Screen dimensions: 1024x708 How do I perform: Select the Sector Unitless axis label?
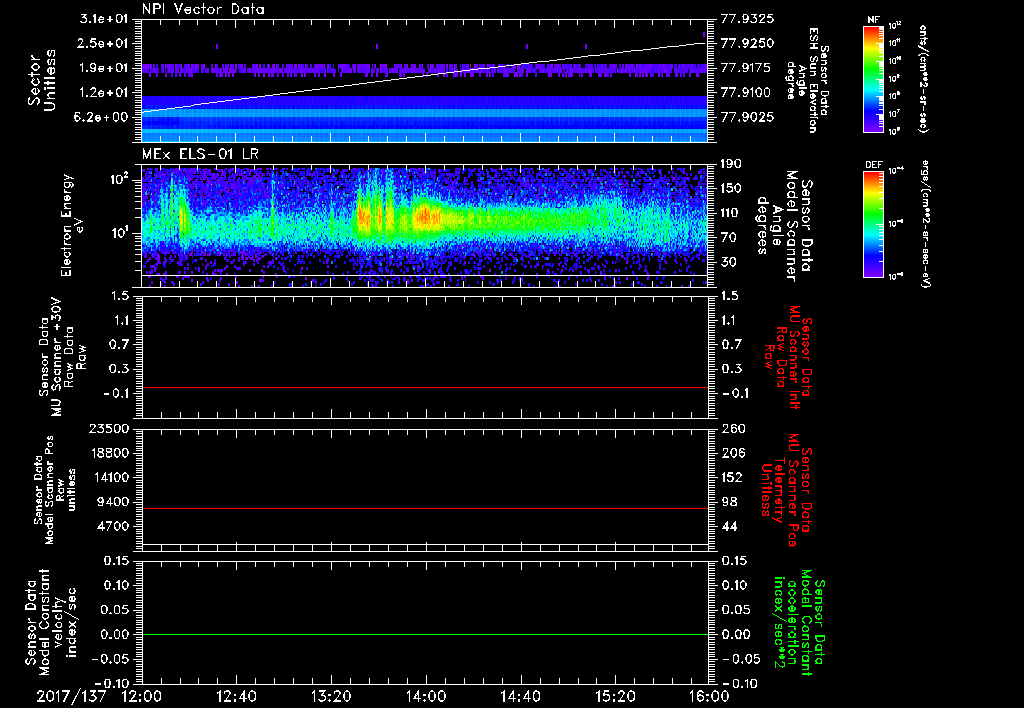point(40,78)
